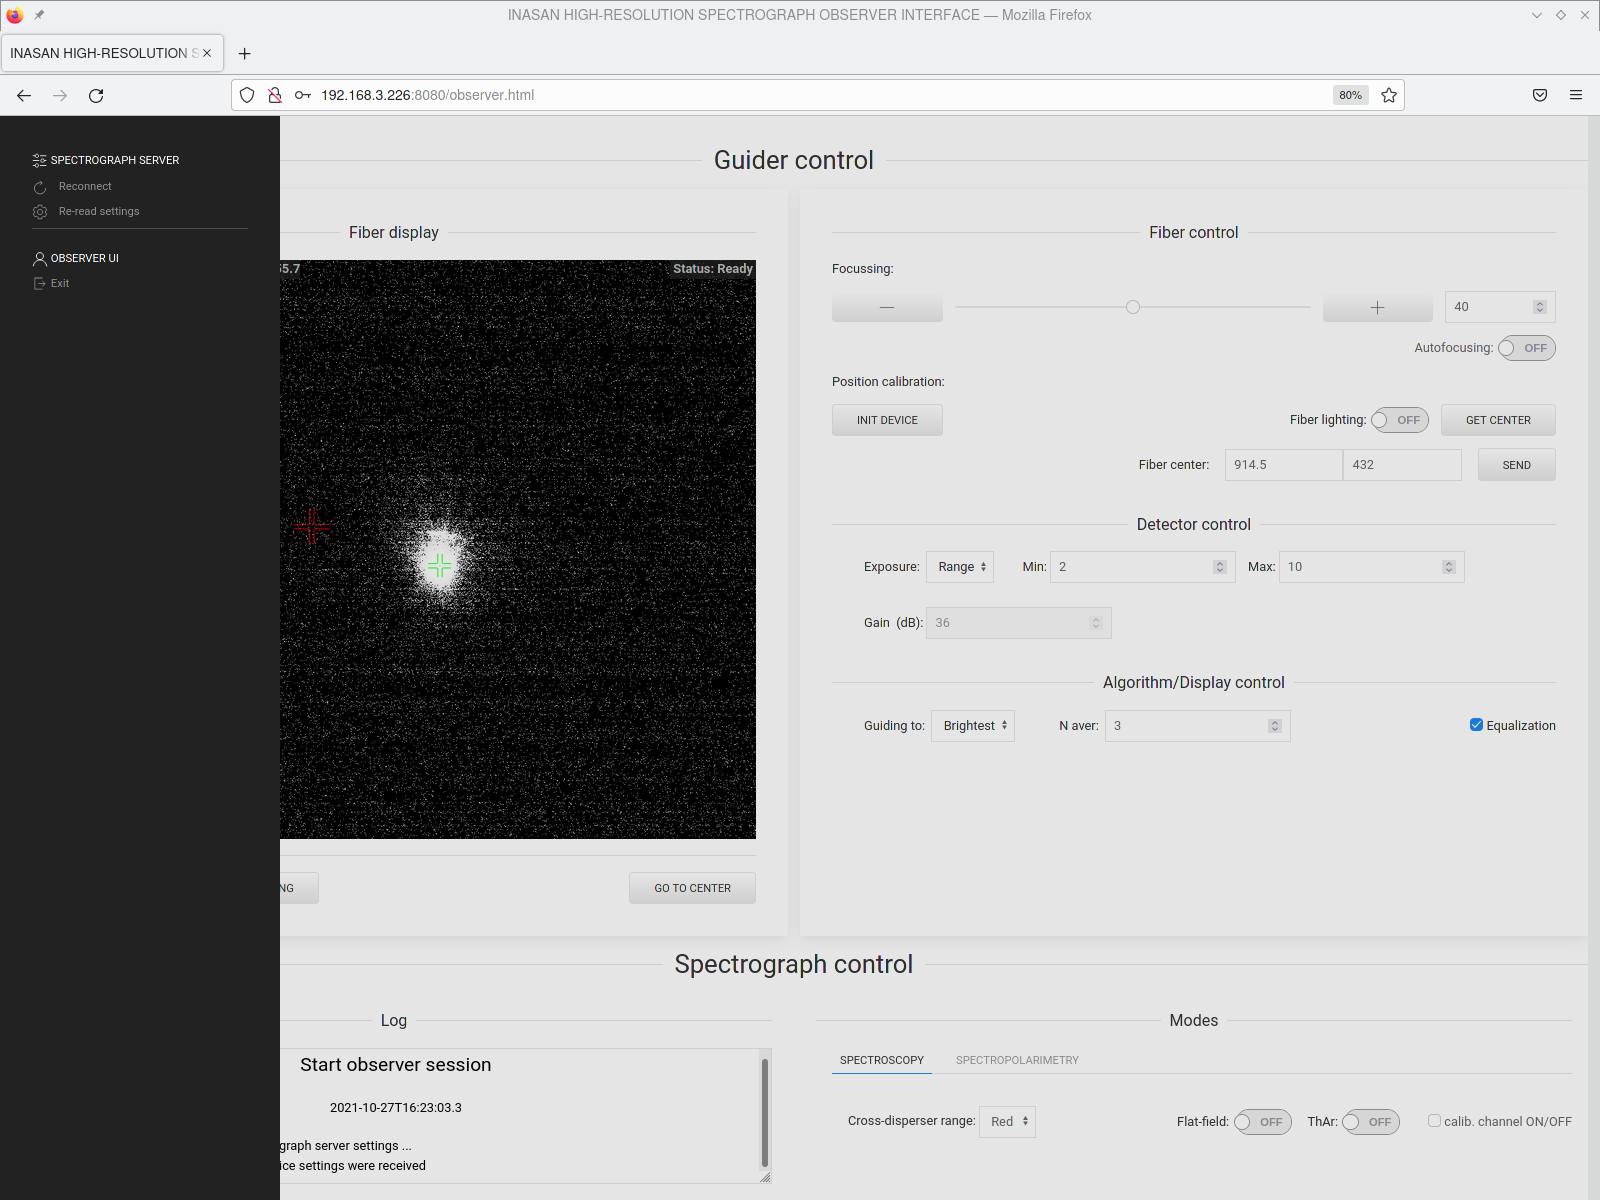The height and width of the screenshot is (1200, 1600).
Task: Click the INIT DEVICE button
Action: [x=887, y=420]
